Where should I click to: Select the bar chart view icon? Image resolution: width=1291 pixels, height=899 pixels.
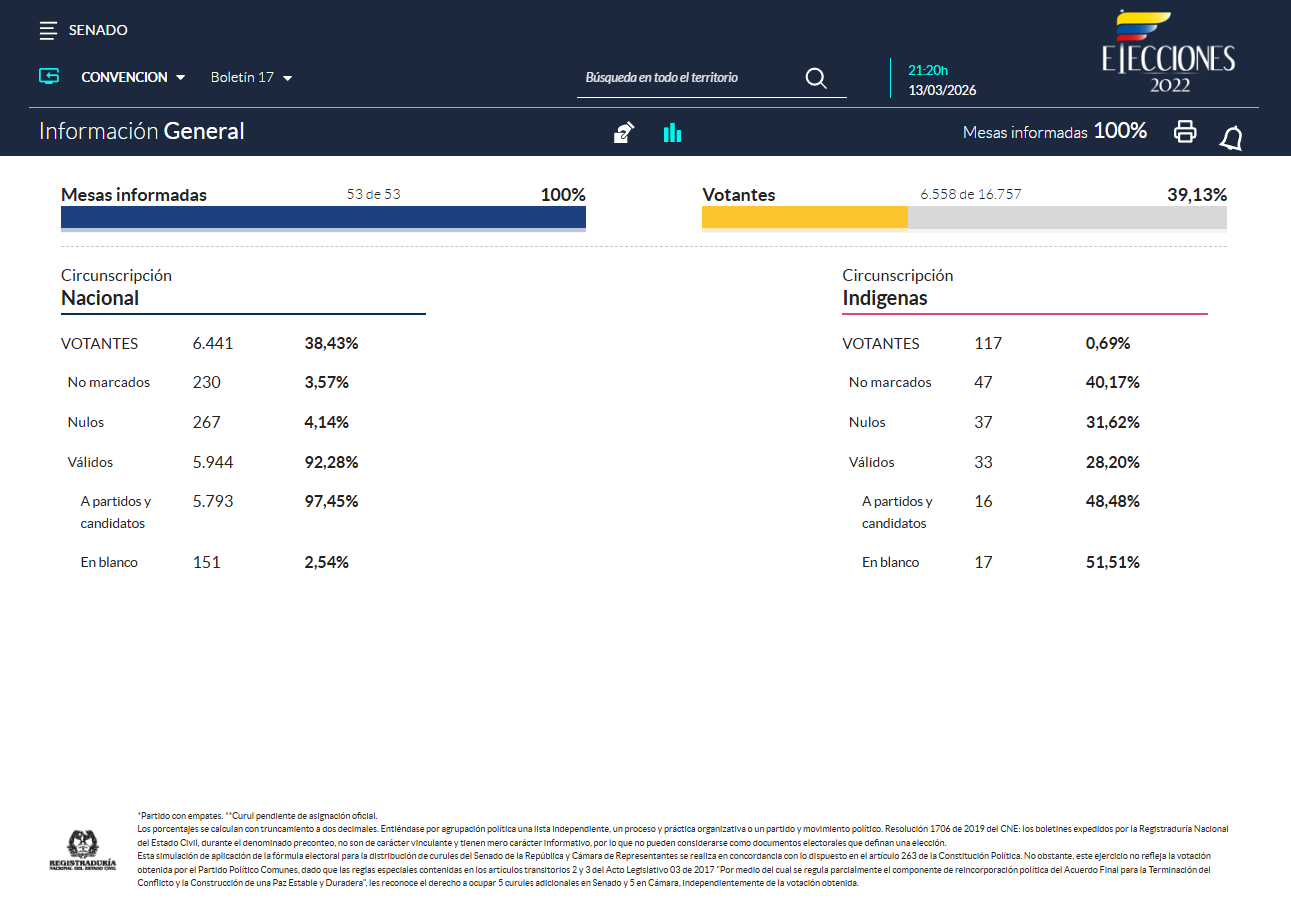[x=672, y=132]
